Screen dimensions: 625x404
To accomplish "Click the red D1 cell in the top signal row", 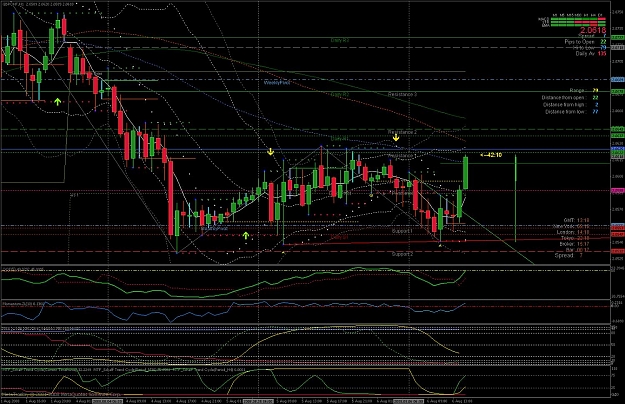I will pos(601,18).
